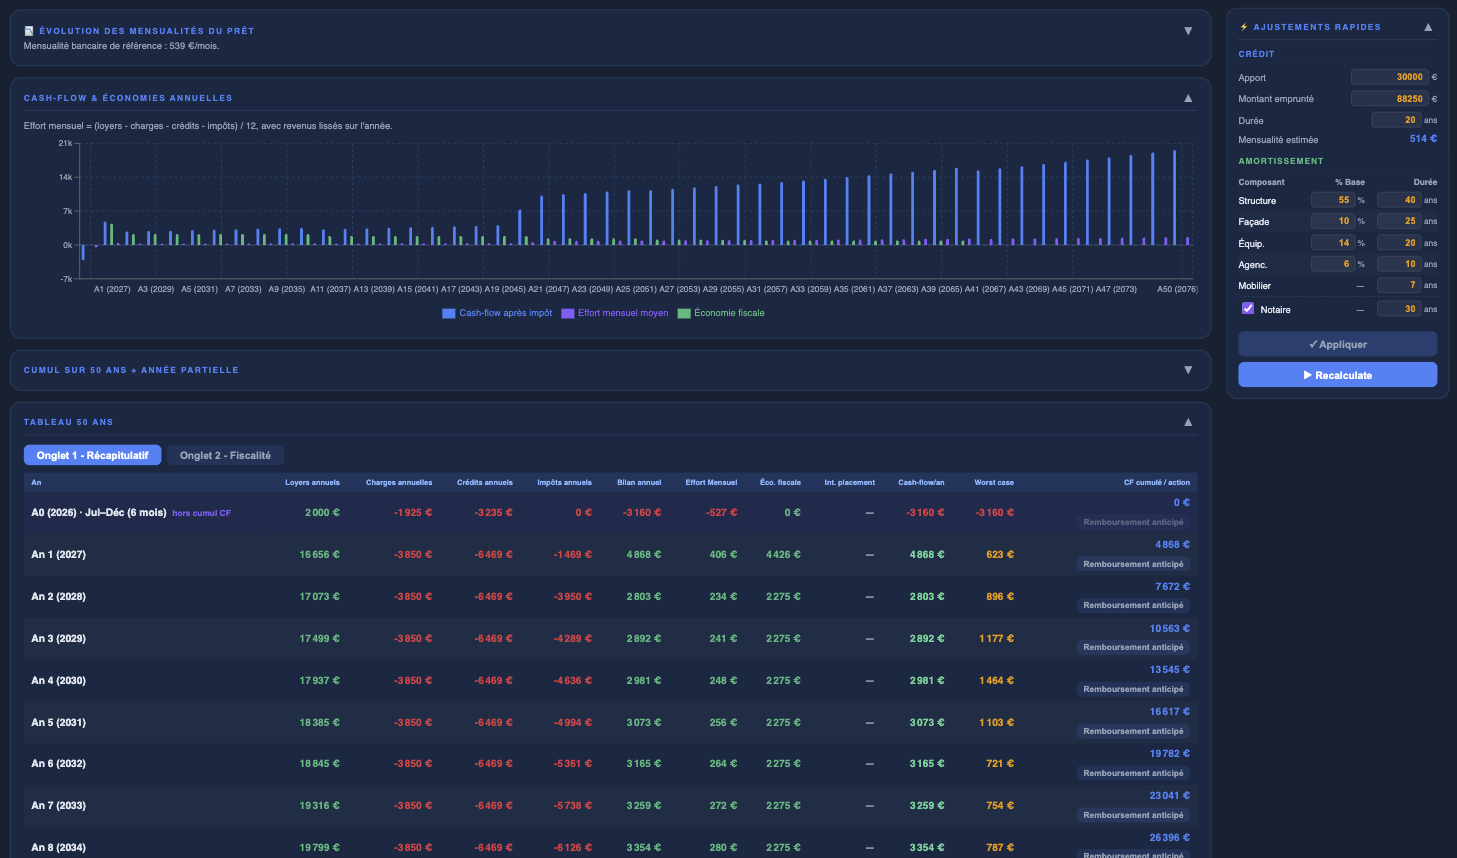Expand the Cumul sur 50 ans panel
1457x858 pixels.
(1188, 369)
